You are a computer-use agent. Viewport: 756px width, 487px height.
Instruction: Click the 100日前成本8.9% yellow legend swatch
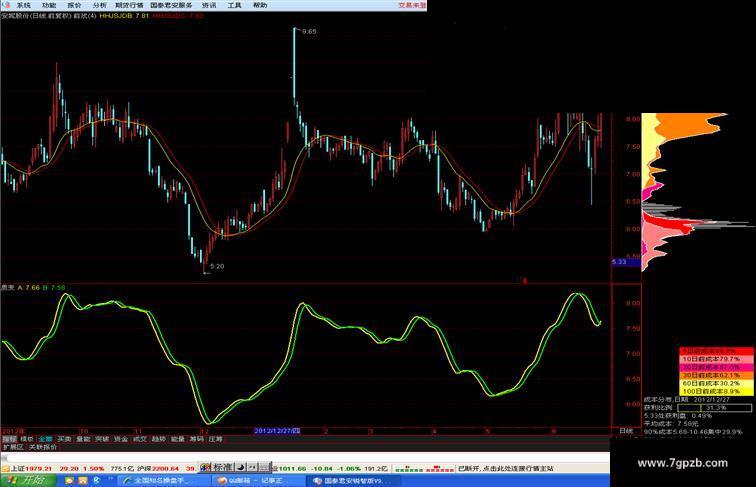click(716, 392)
